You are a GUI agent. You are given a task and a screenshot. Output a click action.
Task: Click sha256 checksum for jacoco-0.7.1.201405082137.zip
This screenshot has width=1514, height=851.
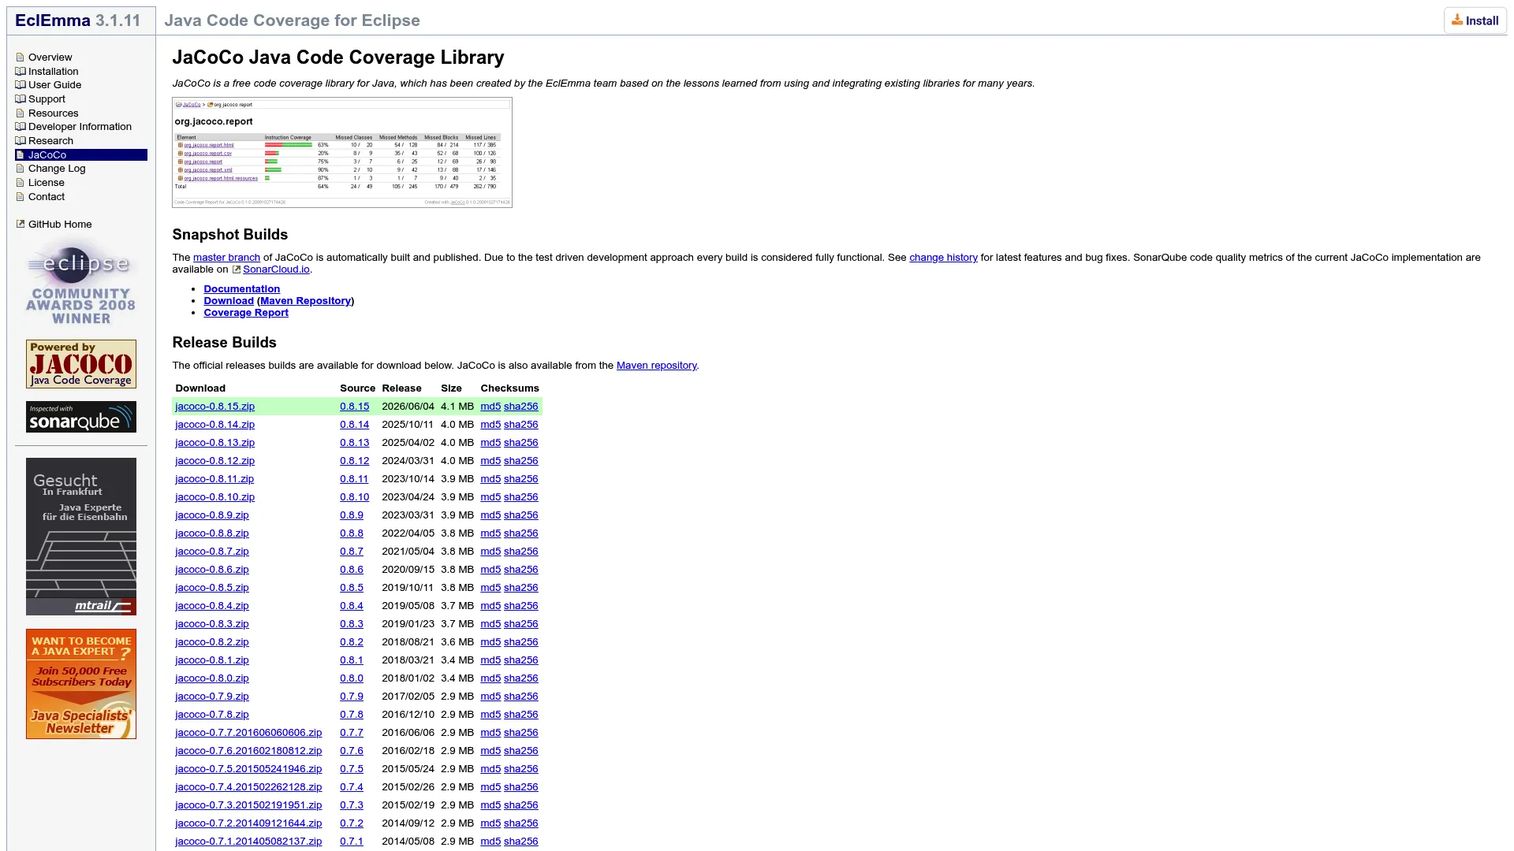520,842
